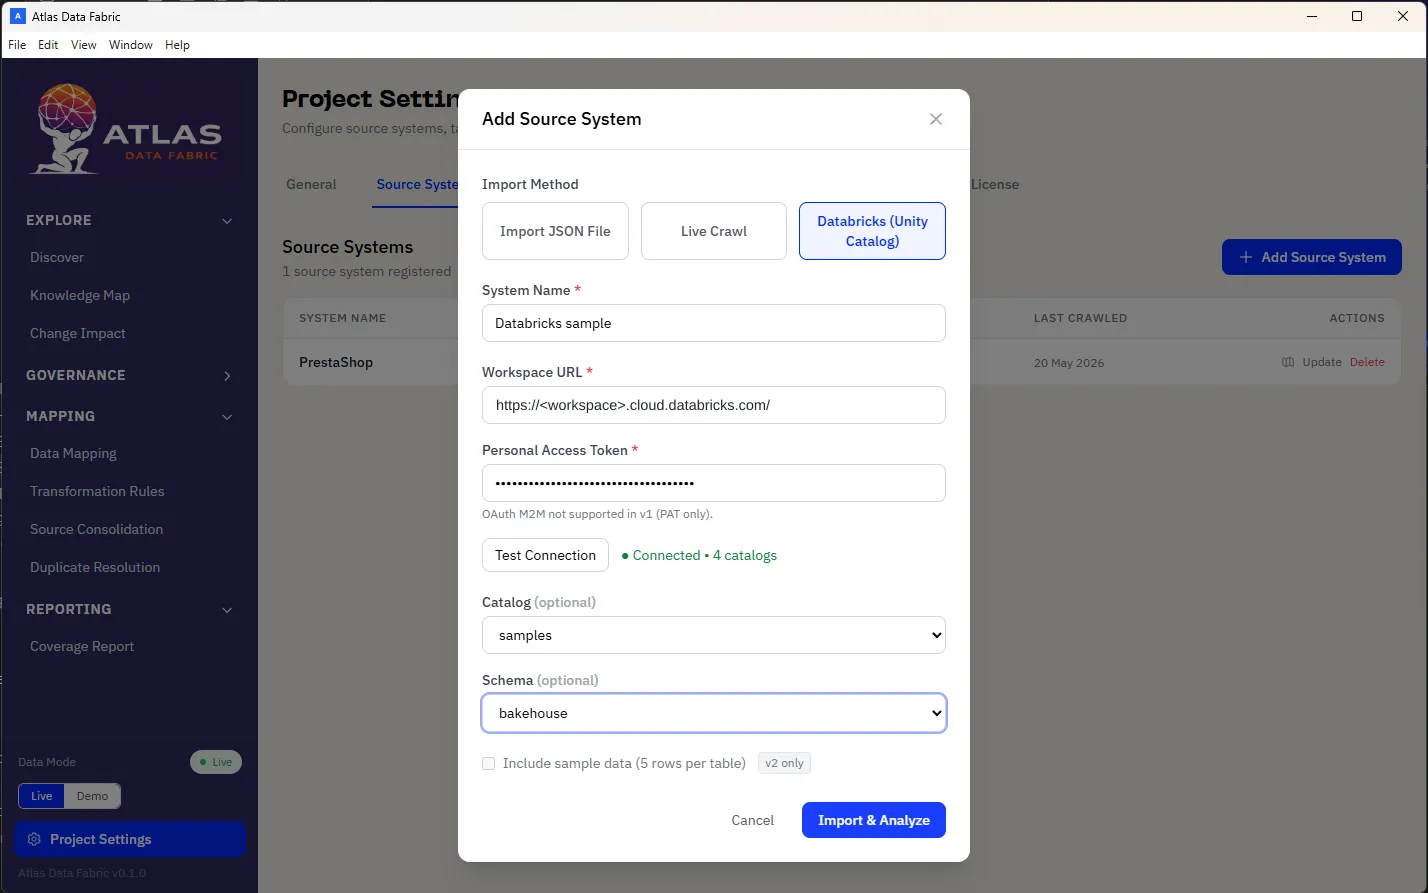Switch to the General tab
1428x893 pixels.
(x=311, y=184)
